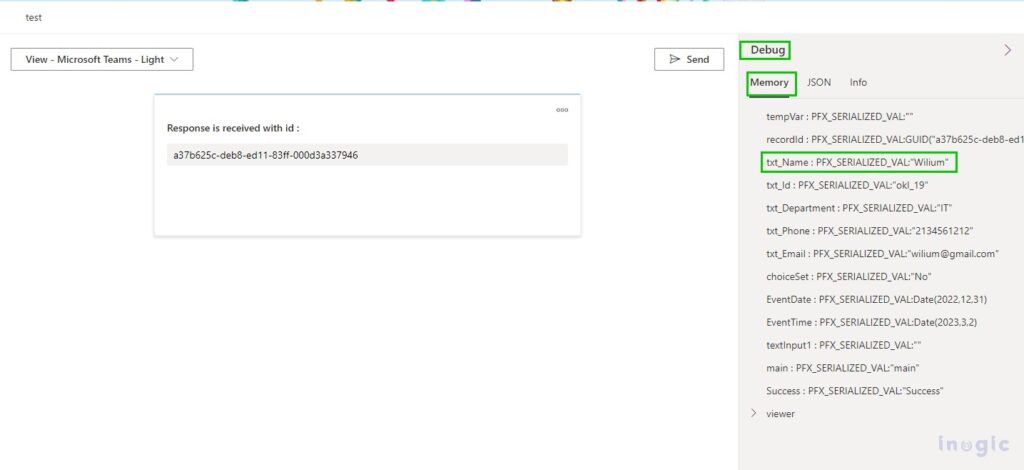Select the txt_Phone "2134561212" entry
The height and width of the screenshot is (470, 1024).
[870, 230]
